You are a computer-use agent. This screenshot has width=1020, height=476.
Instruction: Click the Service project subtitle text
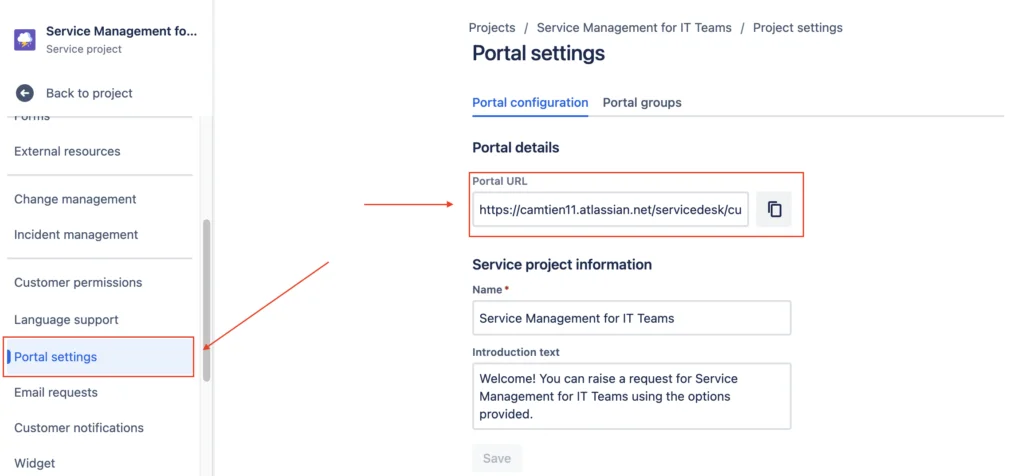tap(84, 49)
